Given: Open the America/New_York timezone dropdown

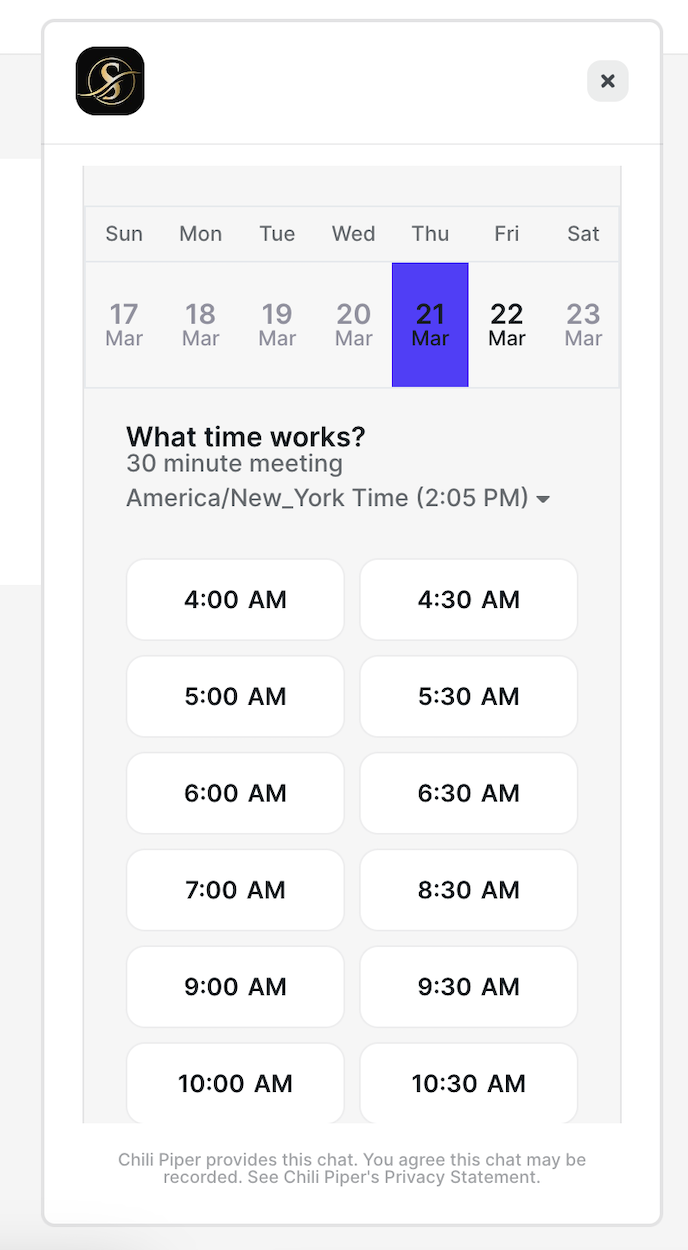Looking at the screenshot, I should click(x=338, y=498).
